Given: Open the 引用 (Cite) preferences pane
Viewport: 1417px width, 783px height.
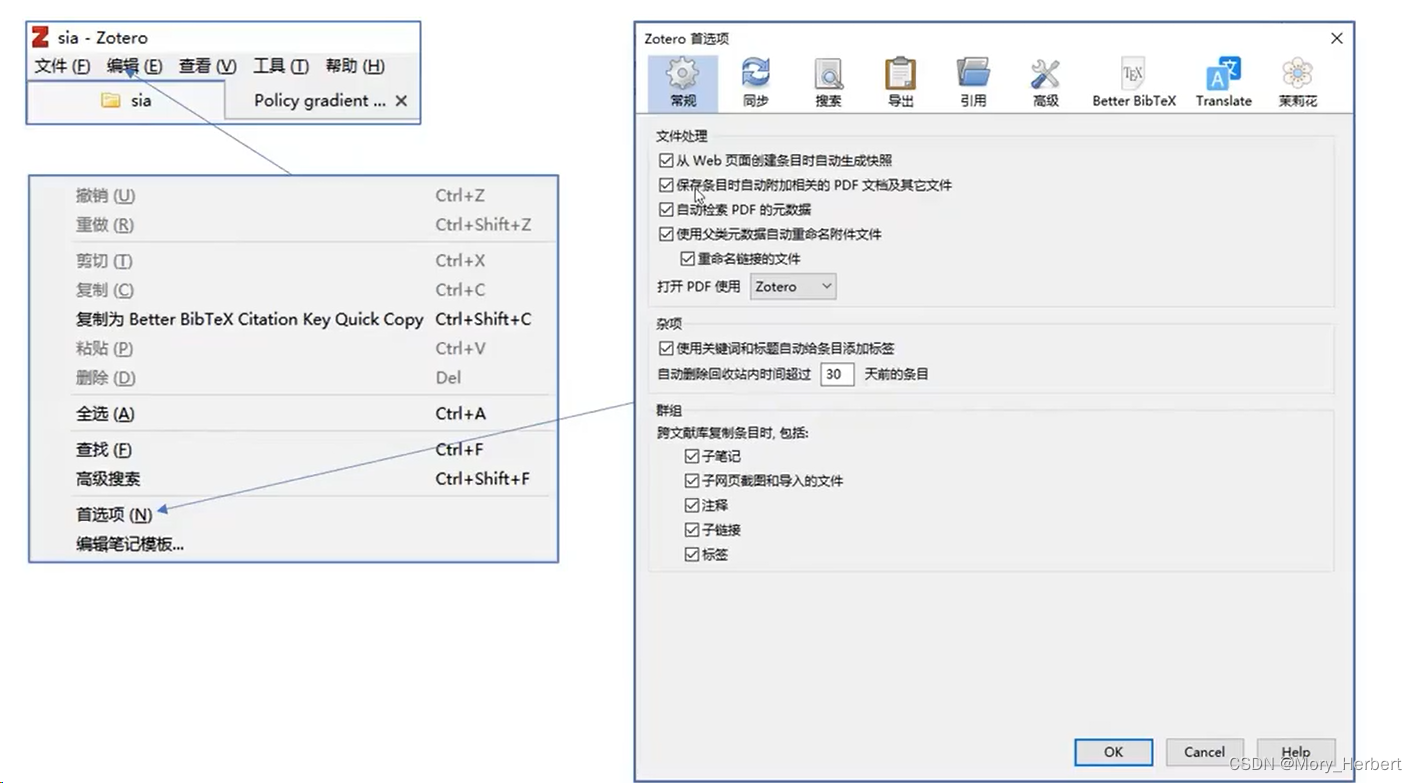Looking at the screenshot, I should (973, 83).
